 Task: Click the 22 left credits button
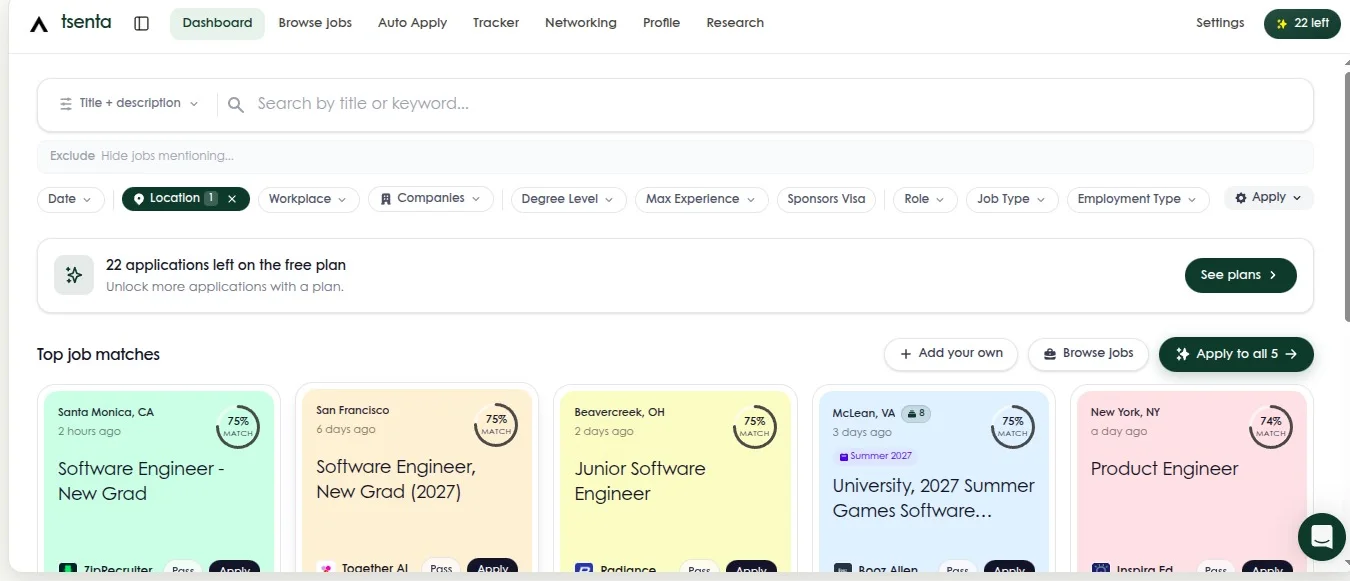point(1302,23)
